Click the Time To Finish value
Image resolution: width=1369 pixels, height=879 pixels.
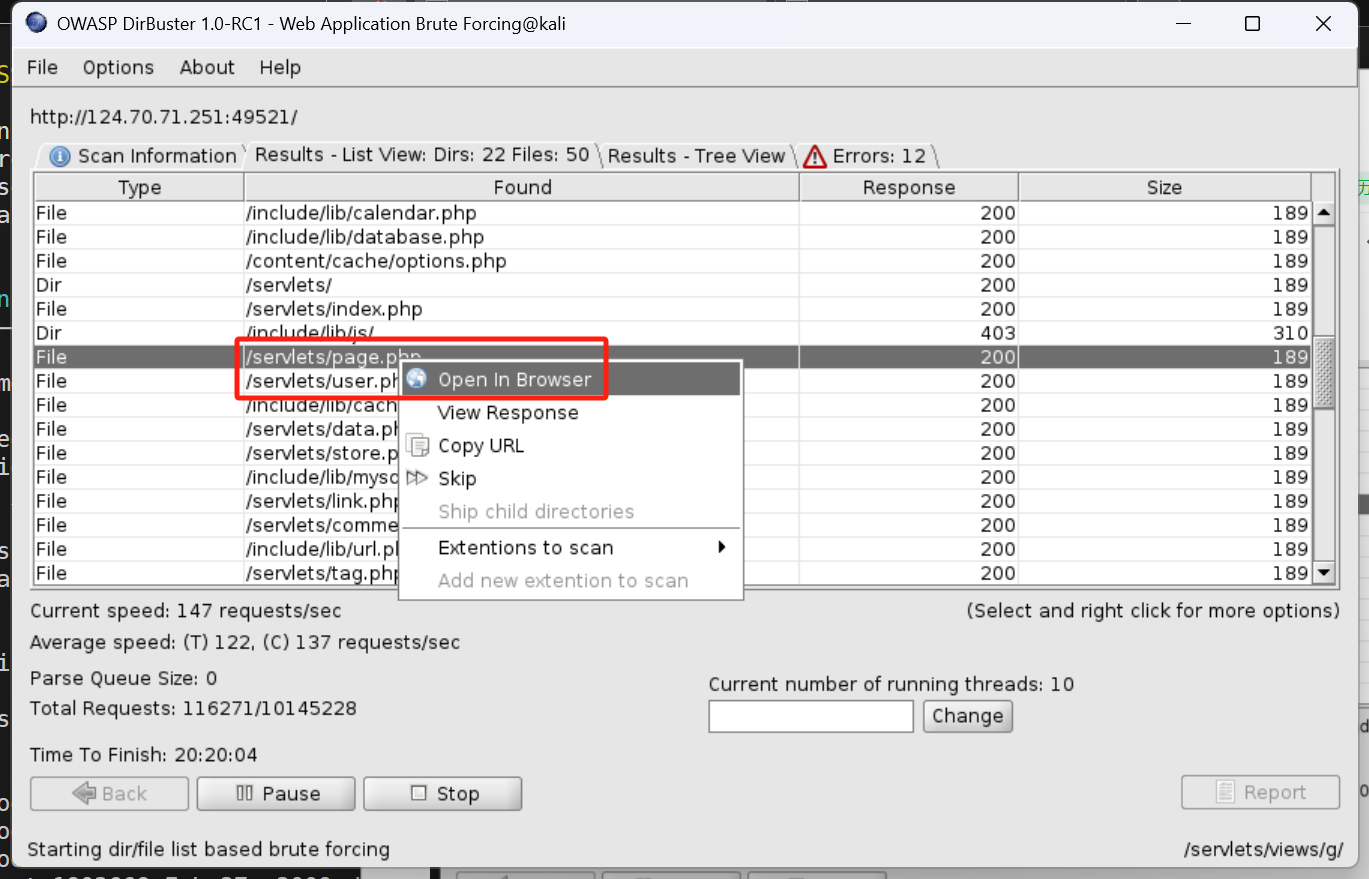pos(217,755)
